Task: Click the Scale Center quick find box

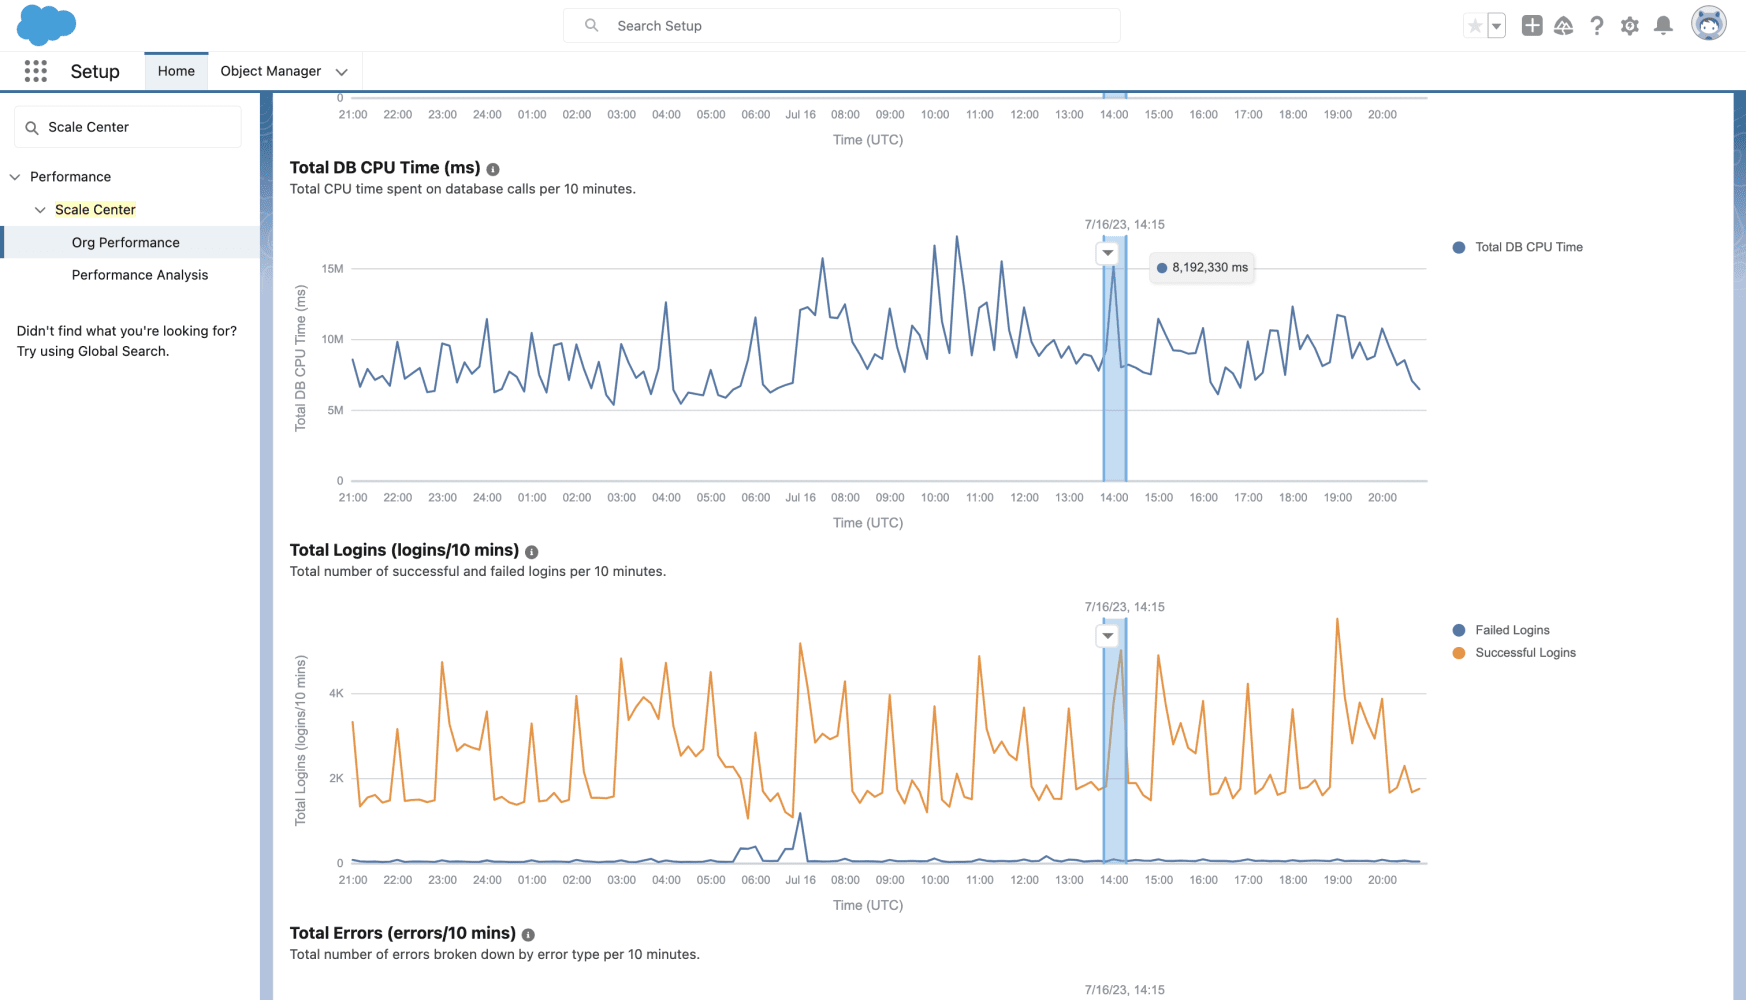Action: (x=128, y=127)
